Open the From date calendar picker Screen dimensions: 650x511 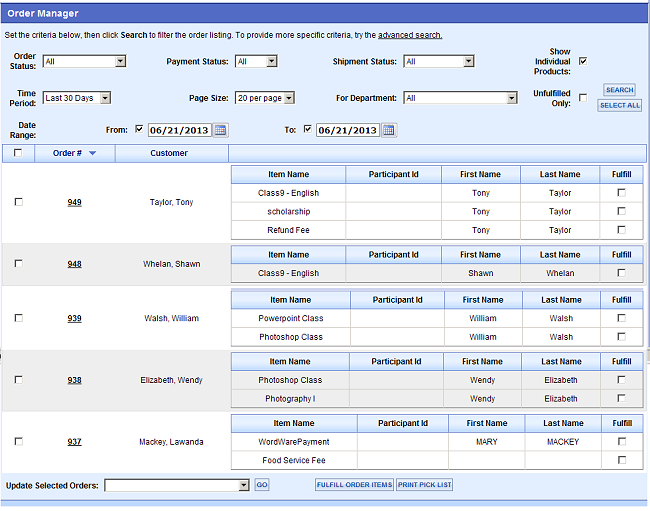point(221,130)
